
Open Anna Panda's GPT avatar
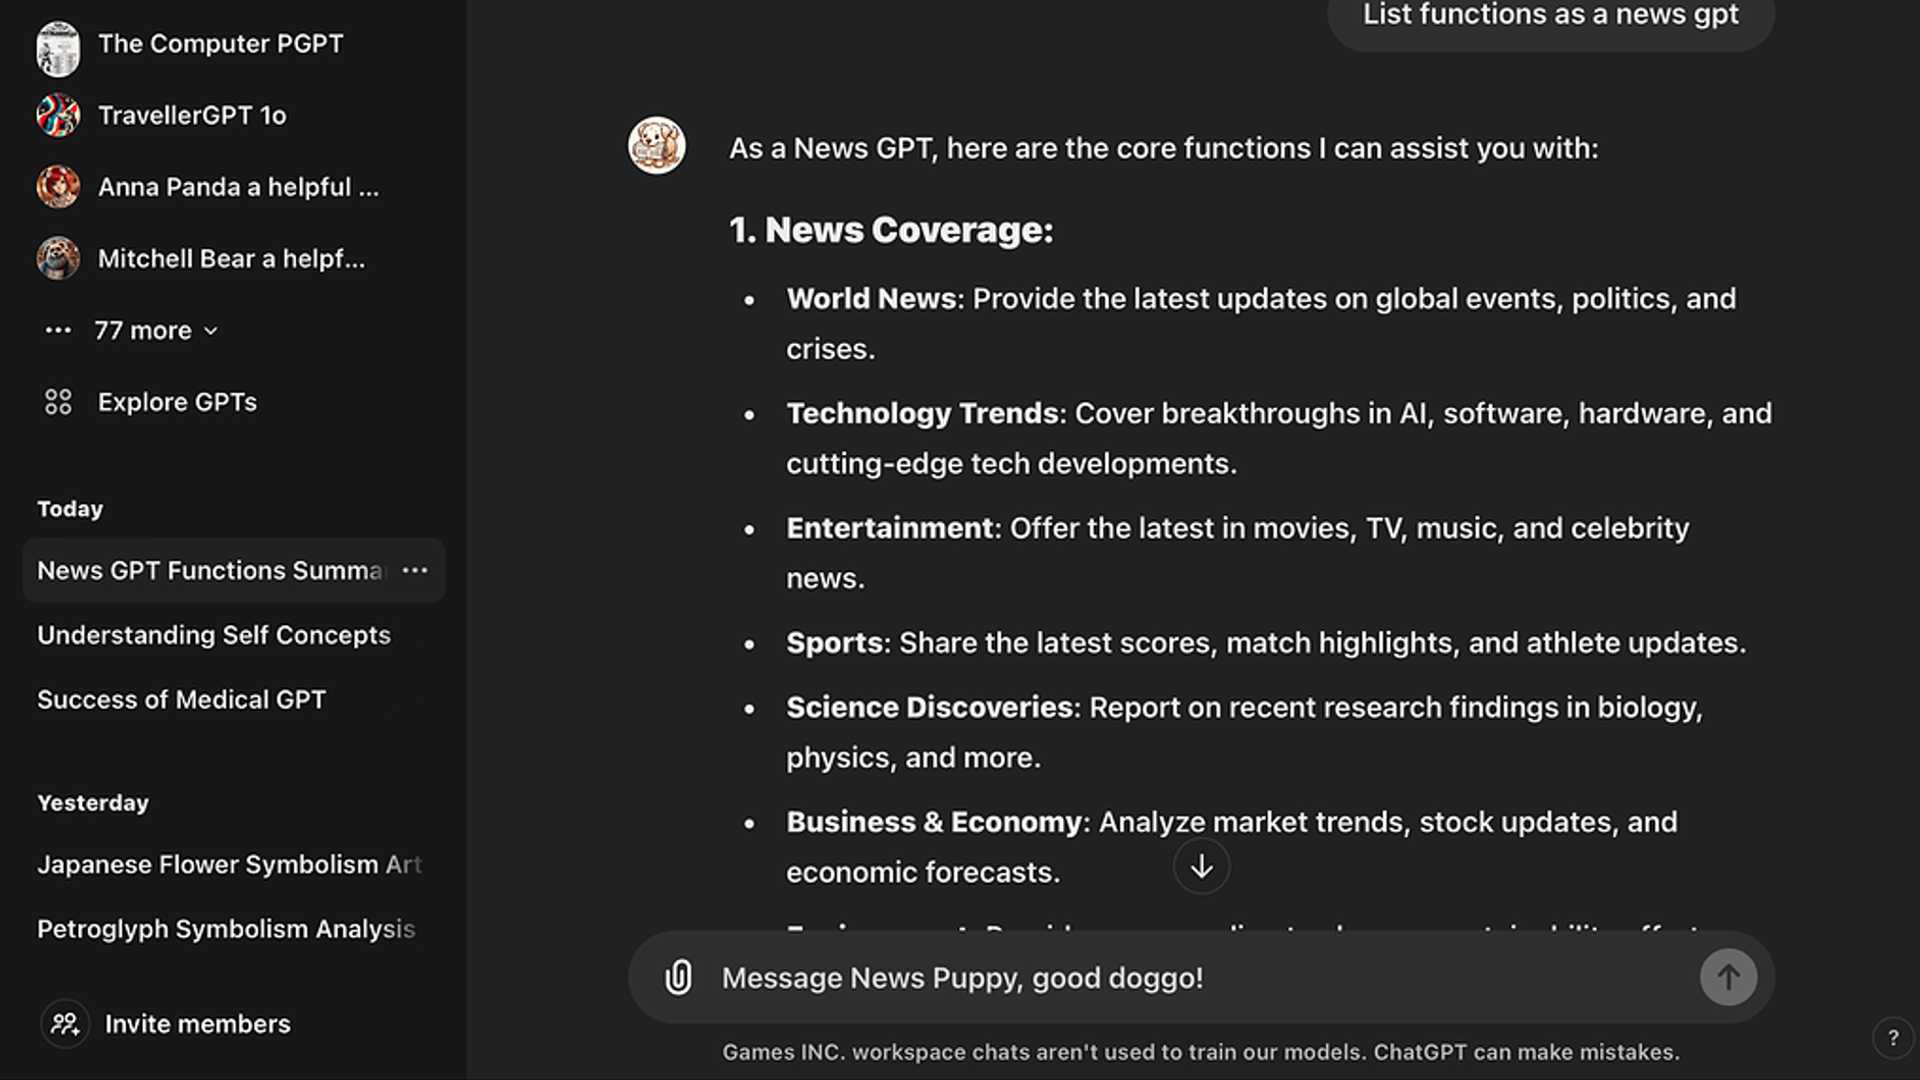click(x=58, y=186)
